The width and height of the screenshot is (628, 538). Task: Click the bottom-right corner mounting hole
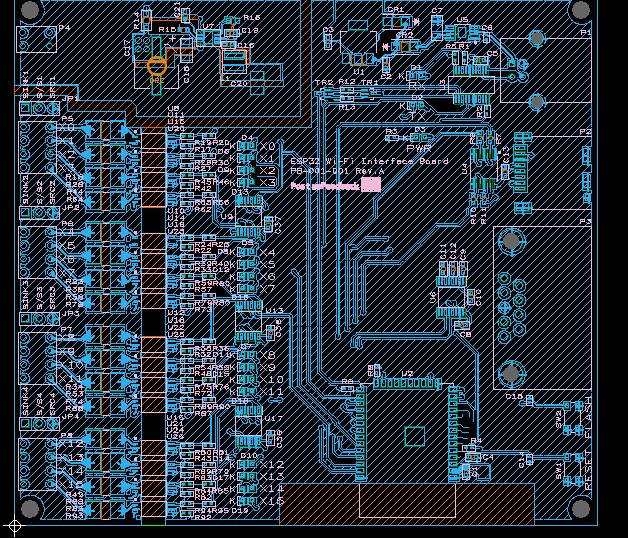580,508
